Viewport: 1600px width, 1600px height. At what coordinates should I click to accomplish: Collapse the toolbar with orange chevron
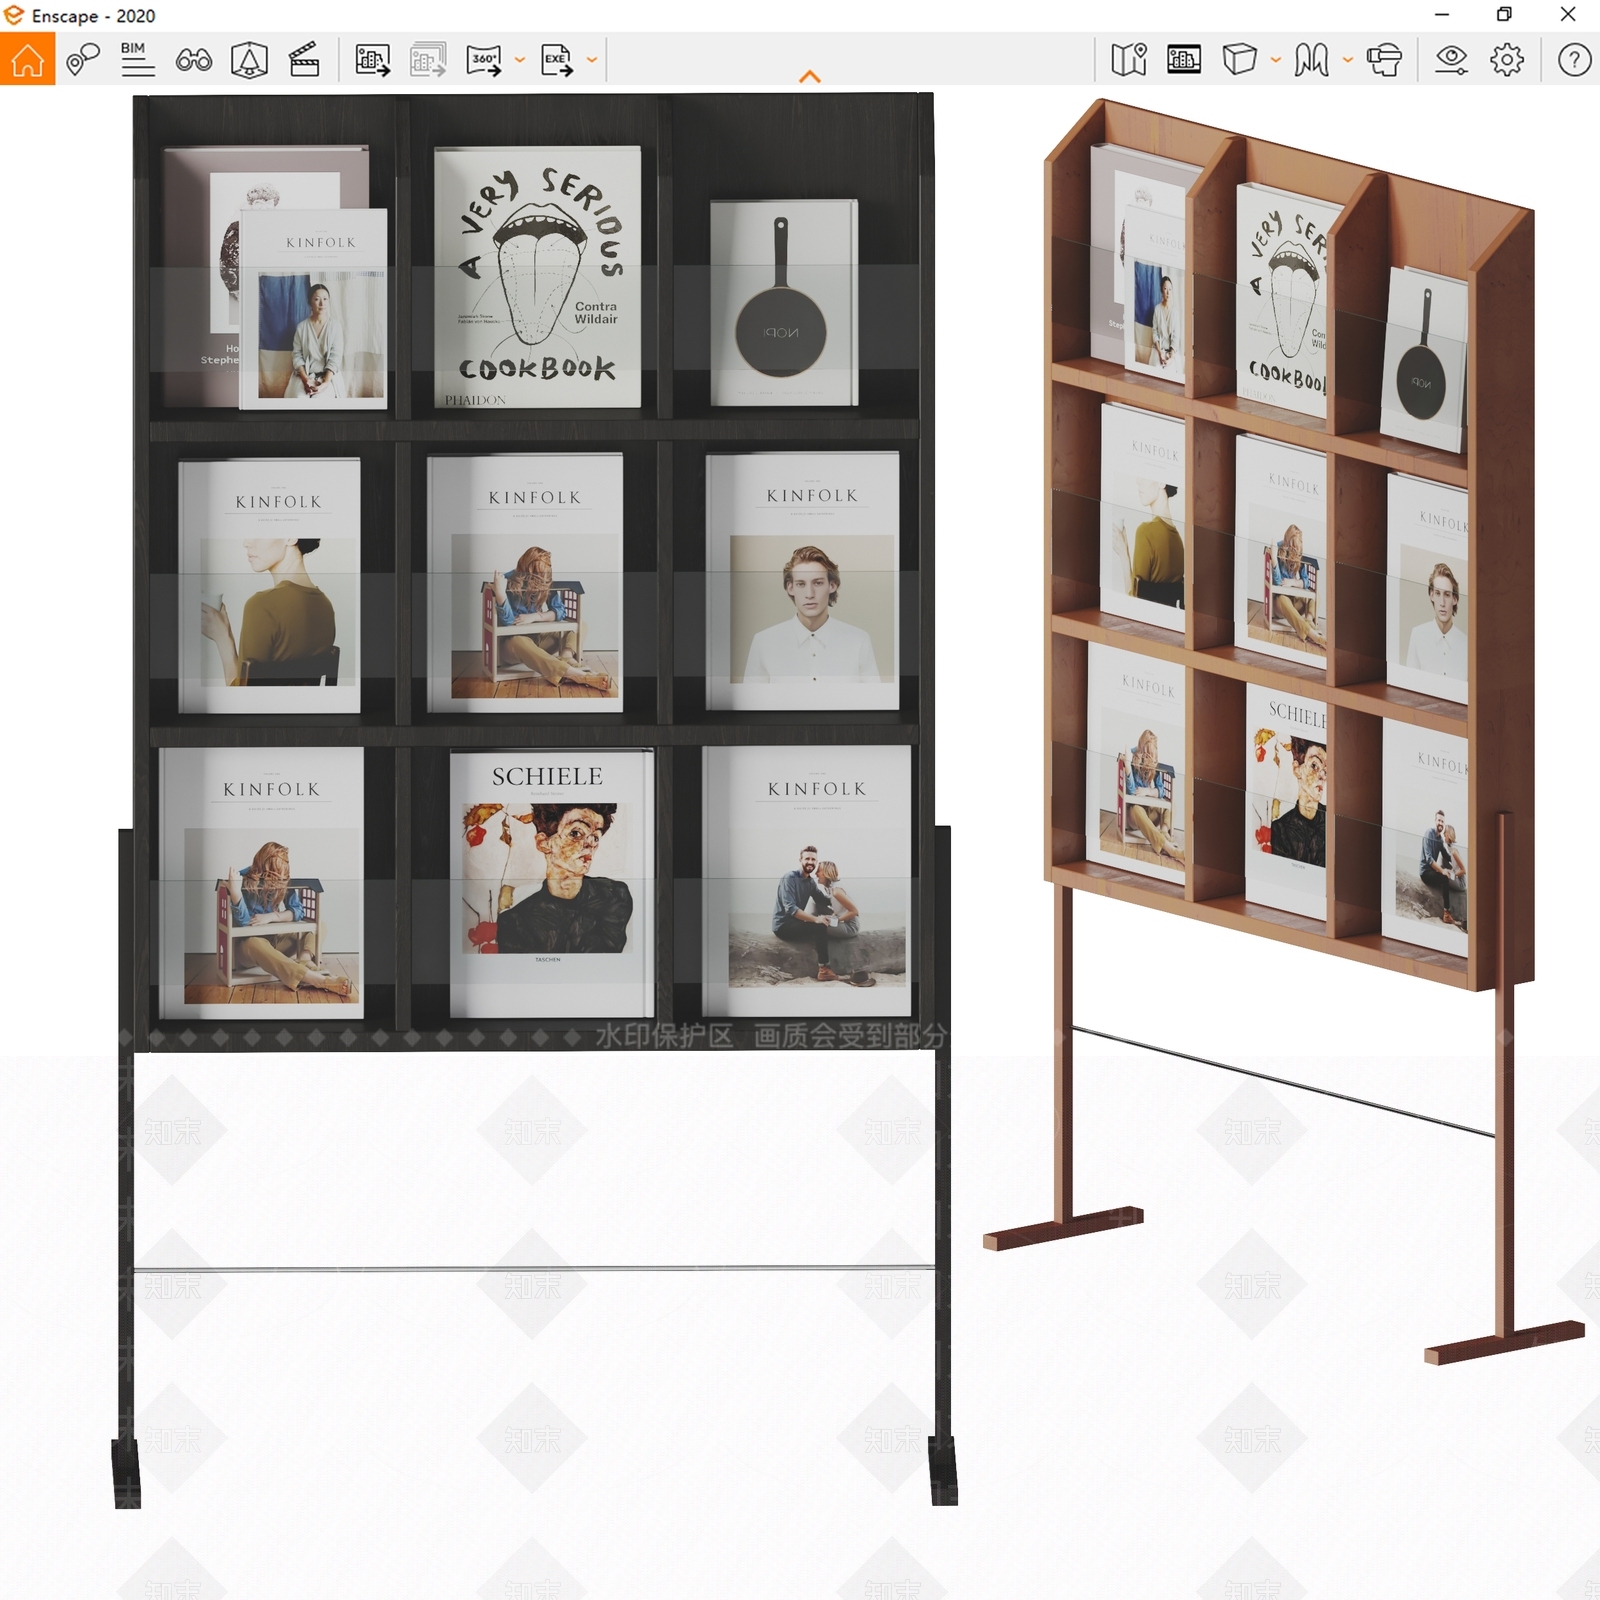pyautogui.click(x=810, y=76)
